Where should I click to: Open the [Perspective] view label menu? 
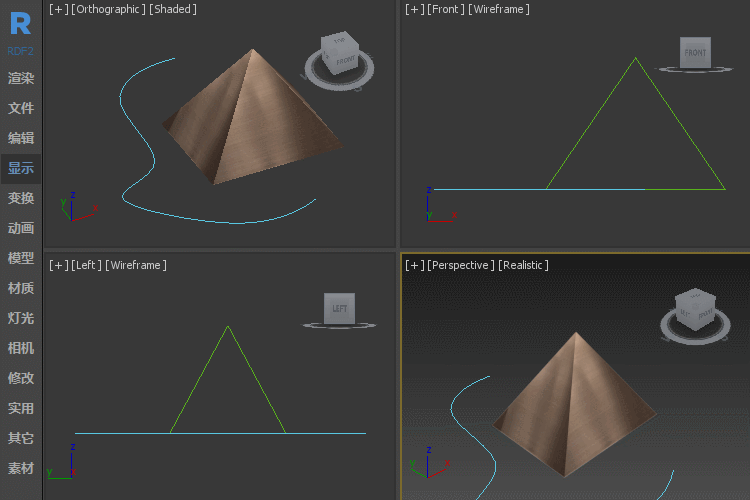point(461,265)
